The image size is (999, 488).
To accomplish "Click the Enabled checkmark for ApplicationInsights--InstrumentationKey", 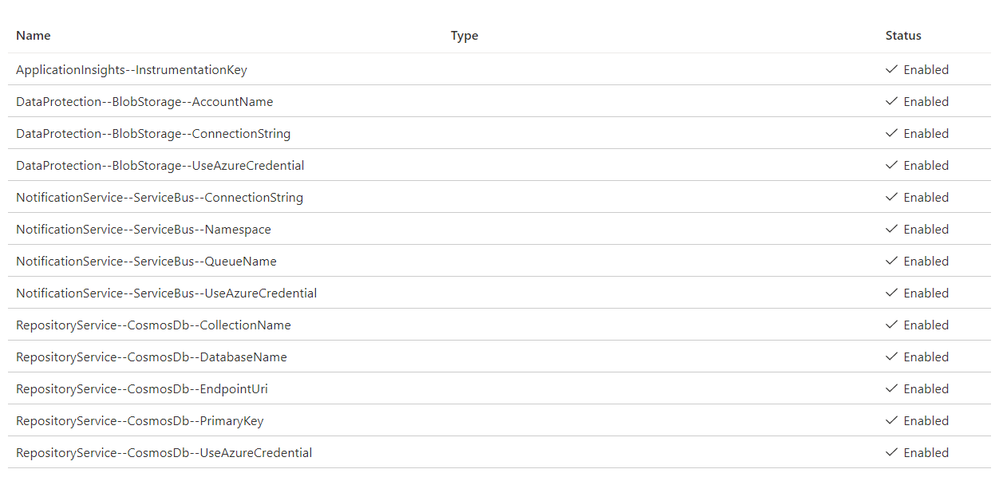I will tap(891, 69).
